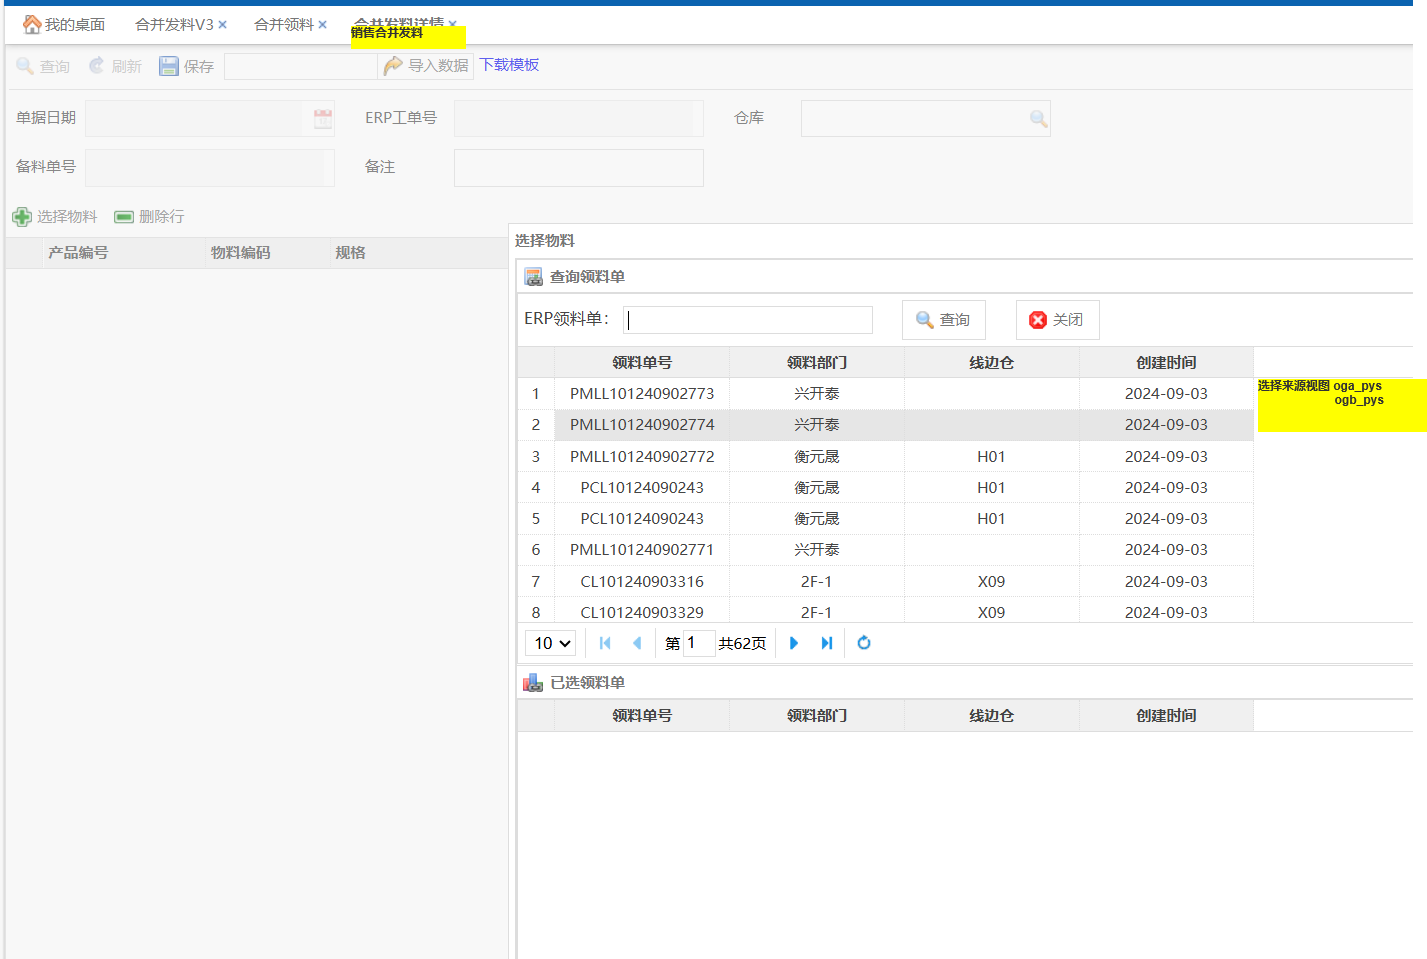
Task: Click the 选择物料 add button
Action: [x=55, y=216]
